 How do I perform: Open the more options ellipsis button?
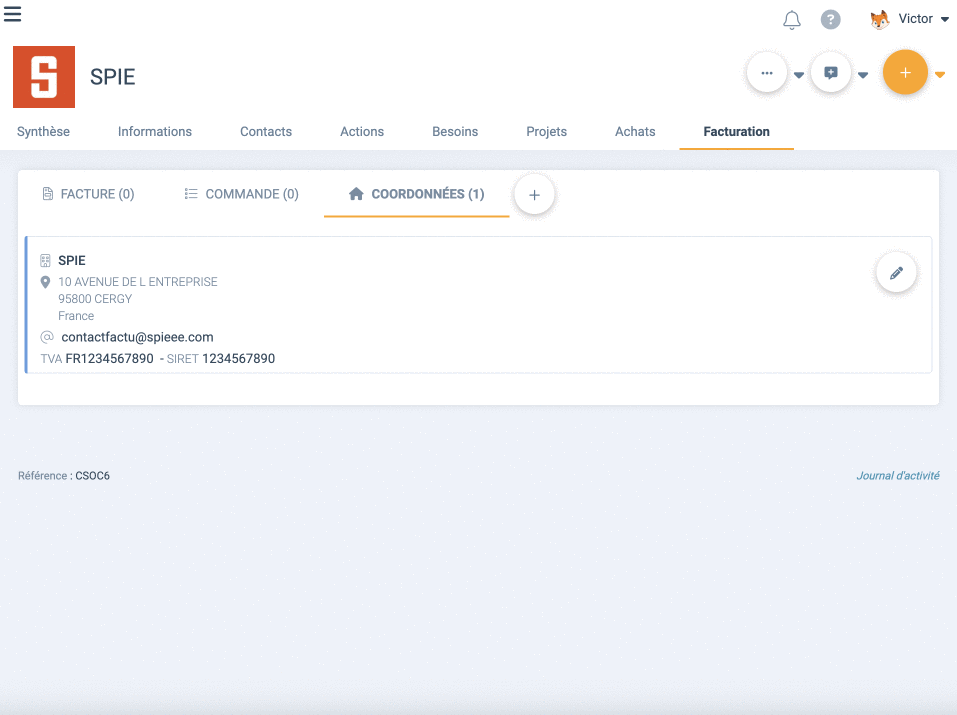click(767, 73)
